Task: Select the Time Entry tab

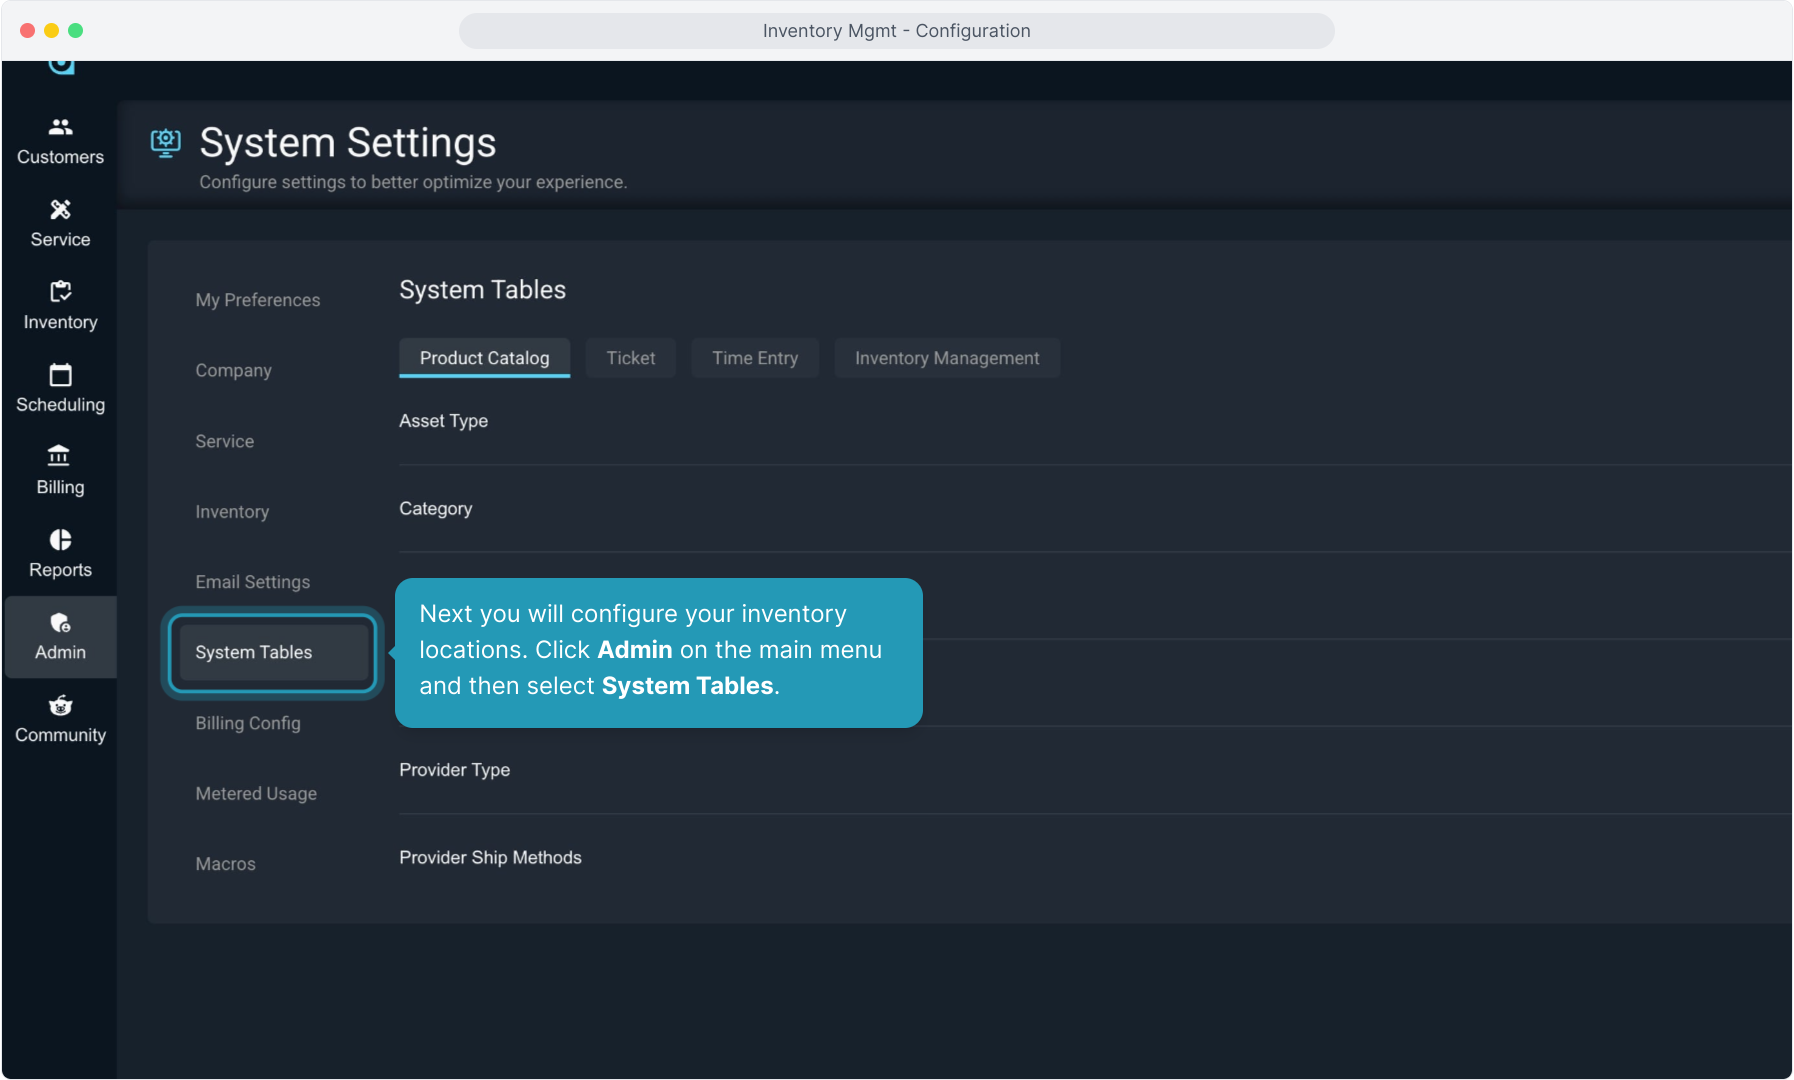Action: pyautogui.click(x=754, y=358)
